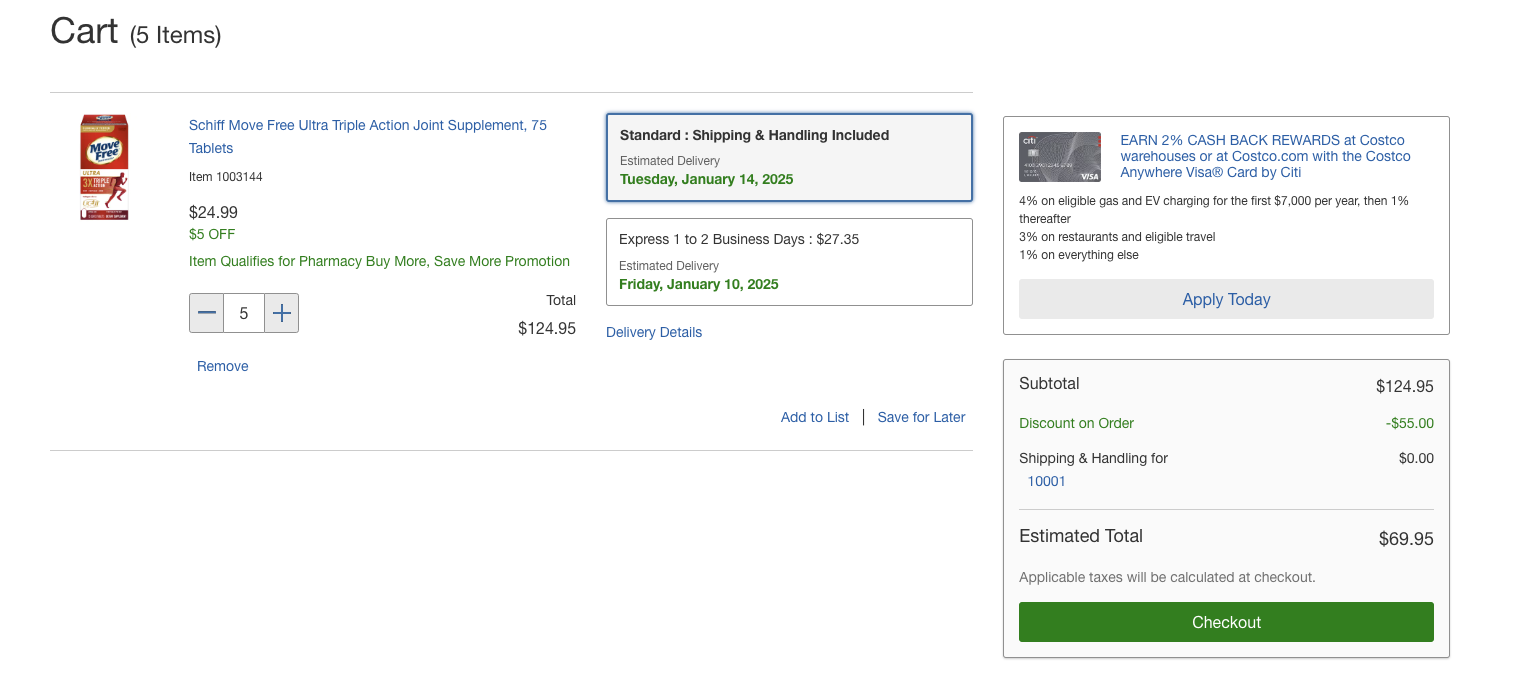Remove the item from the cart
The width and height of the screenshot is (1515, 687).
point(223,366)
